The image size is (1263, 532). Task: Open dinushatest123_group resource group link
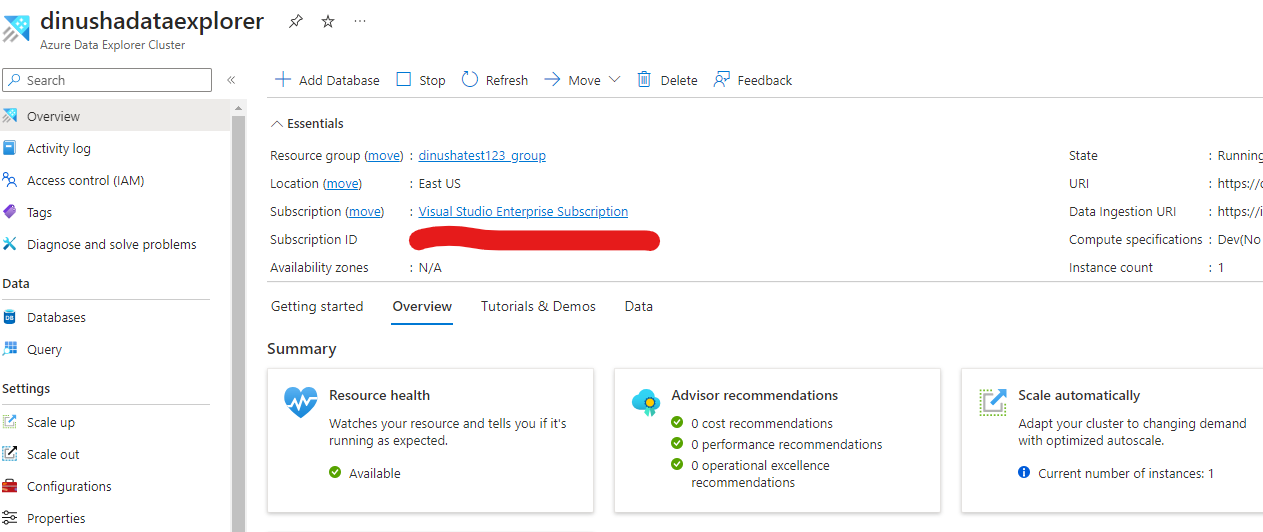482,155
